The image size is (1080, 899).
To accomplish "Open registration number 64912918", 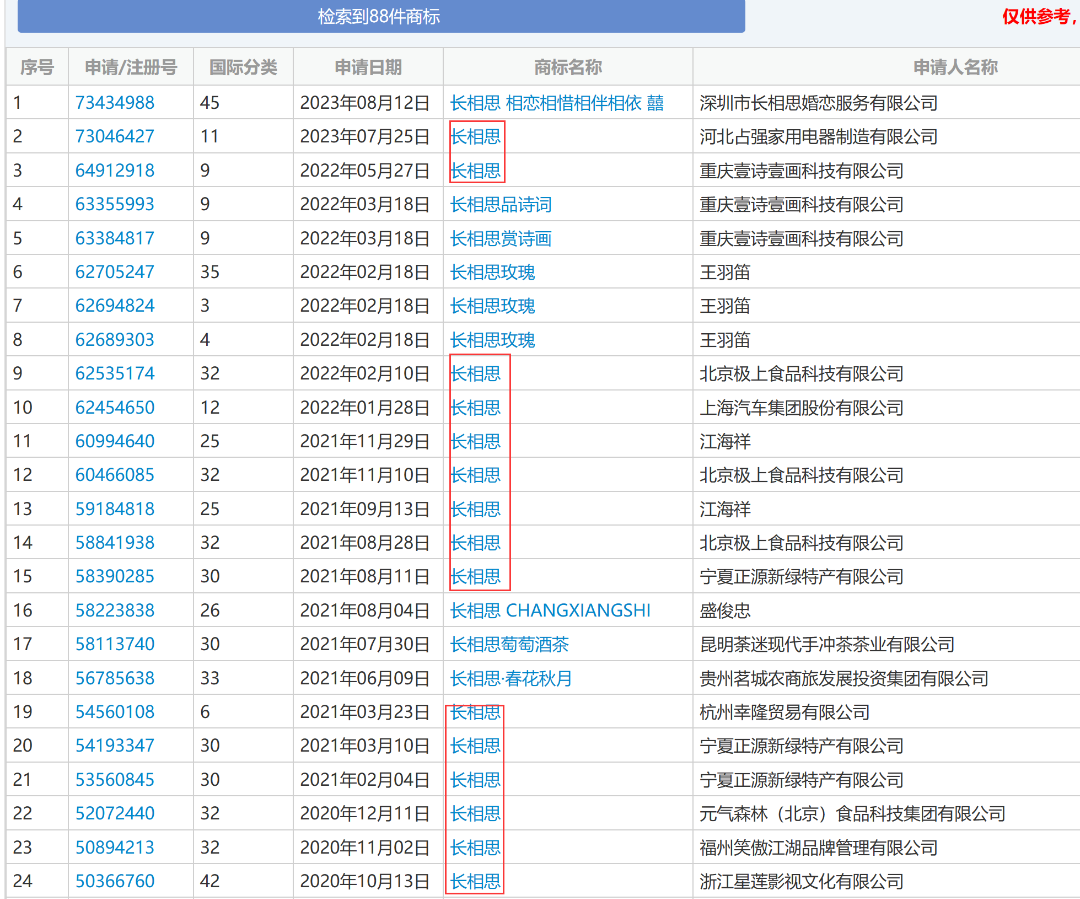I will click(114, 170).
